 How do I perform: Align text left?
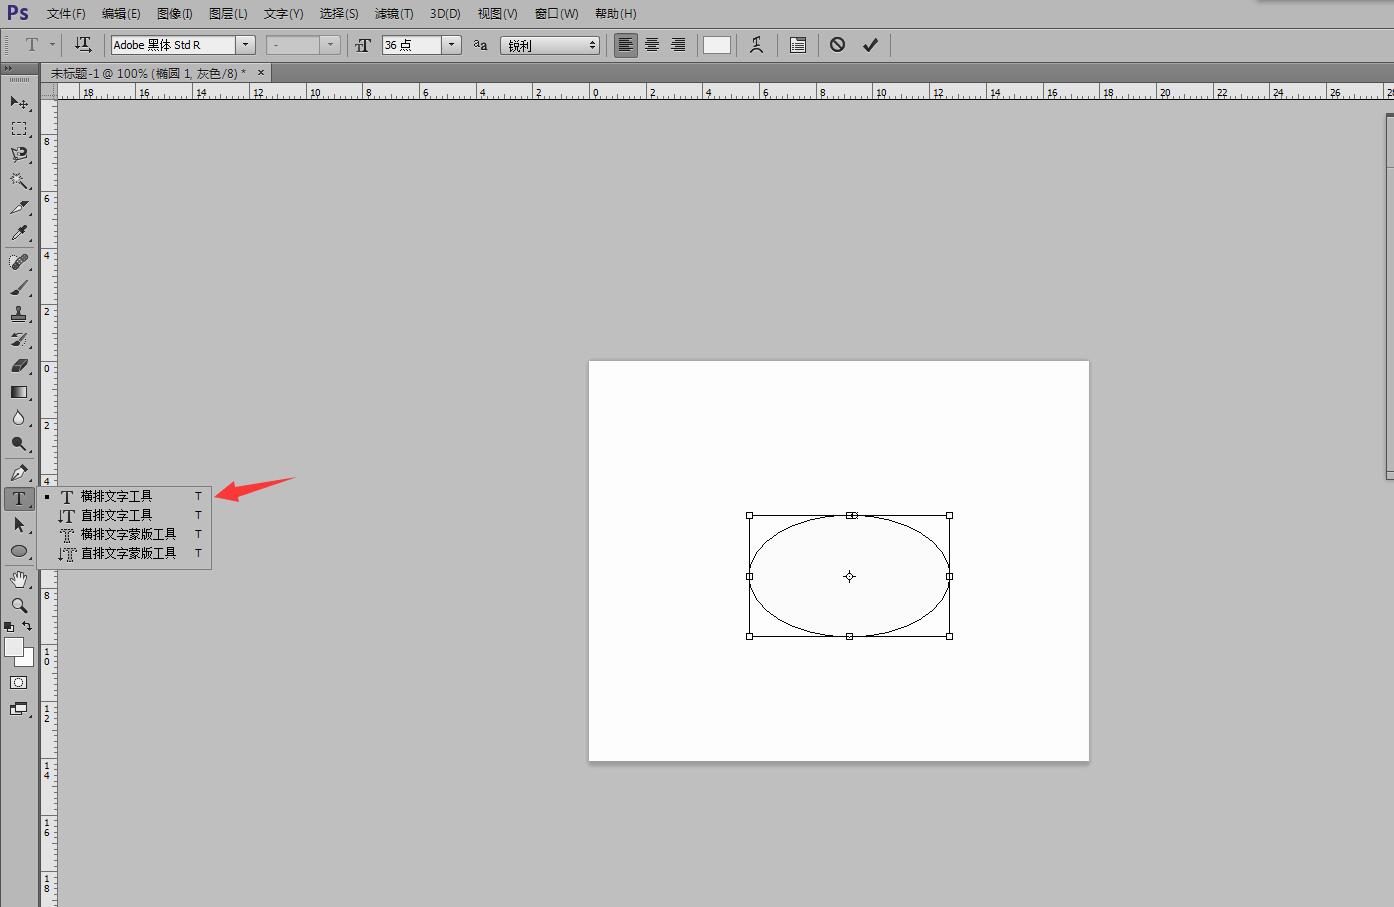point(626,45)
